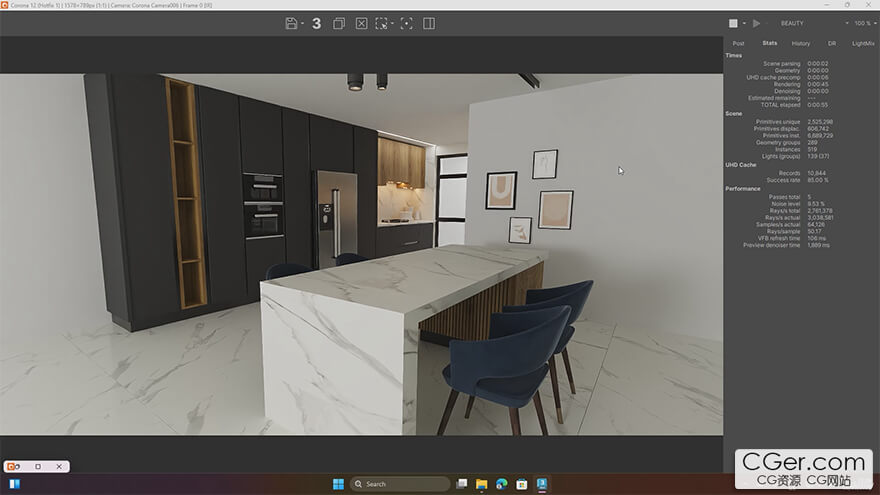Enable the render region selection tool
Screen dimensions: 880x495
(381, 24)
